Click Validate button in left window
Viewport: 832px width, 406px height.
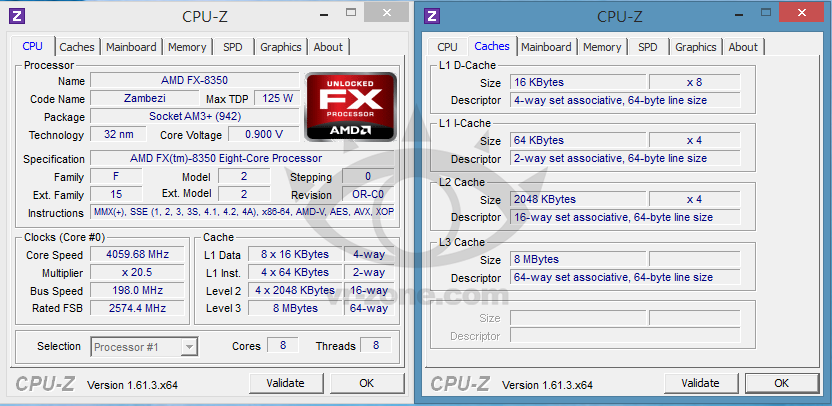click(x=285, y=383)
